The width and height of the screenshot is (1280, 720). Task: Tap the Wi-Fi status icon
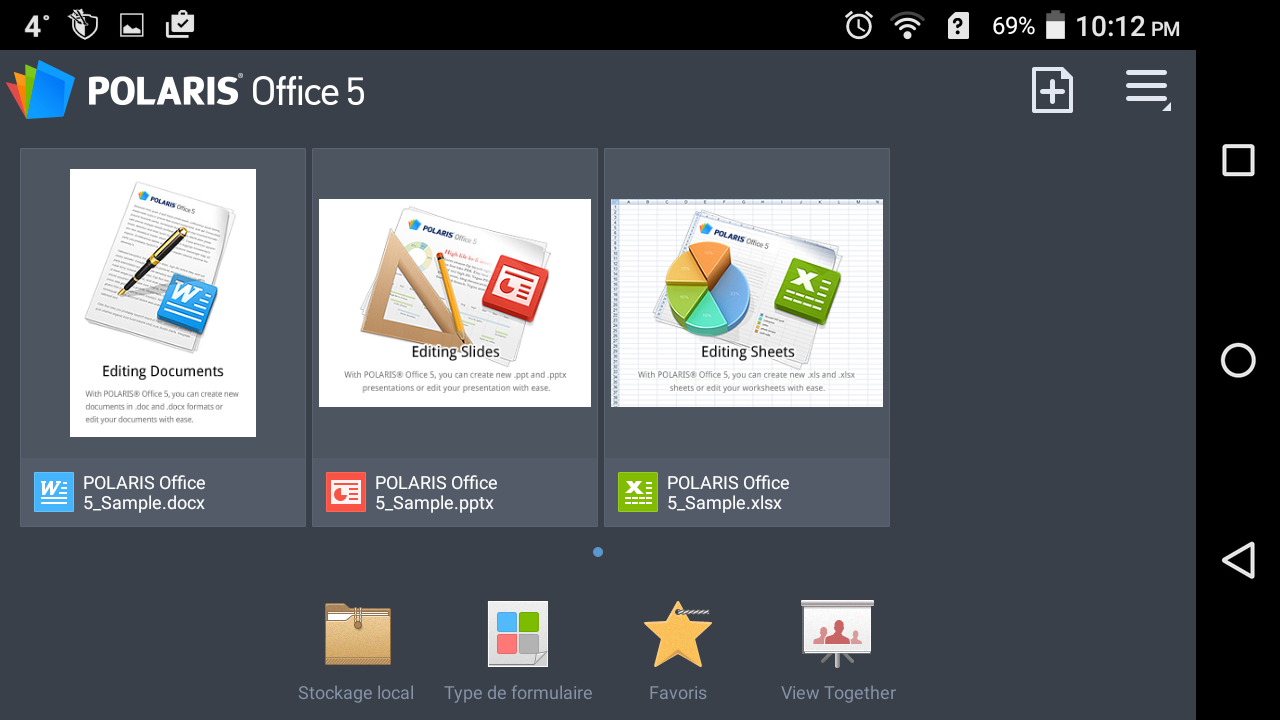coord(908,26)
